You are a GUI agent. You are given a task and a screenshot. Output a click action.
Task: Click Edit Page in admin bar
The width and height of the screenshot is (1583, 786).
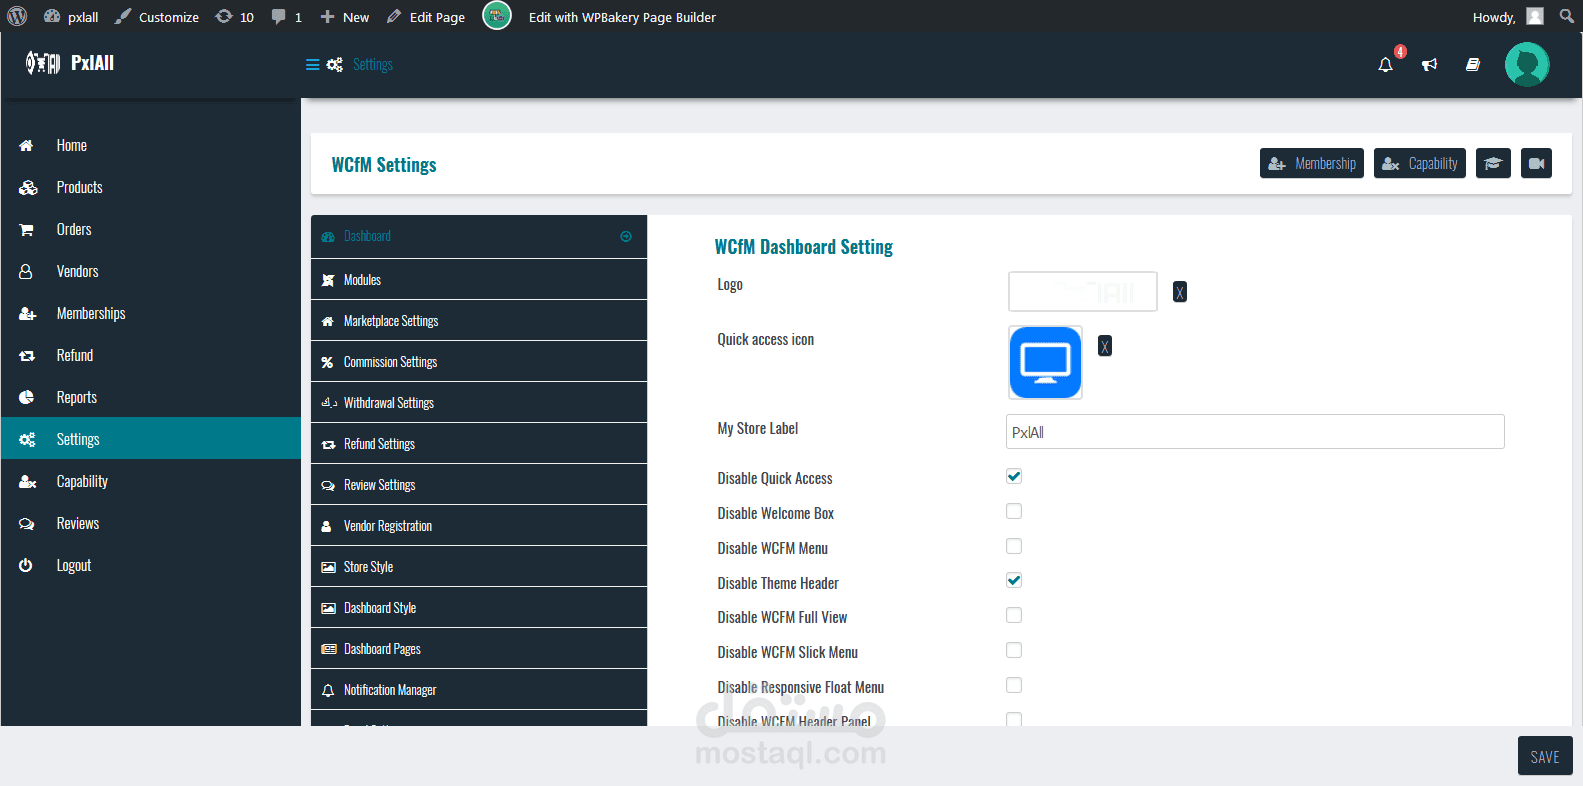point(426,17)
